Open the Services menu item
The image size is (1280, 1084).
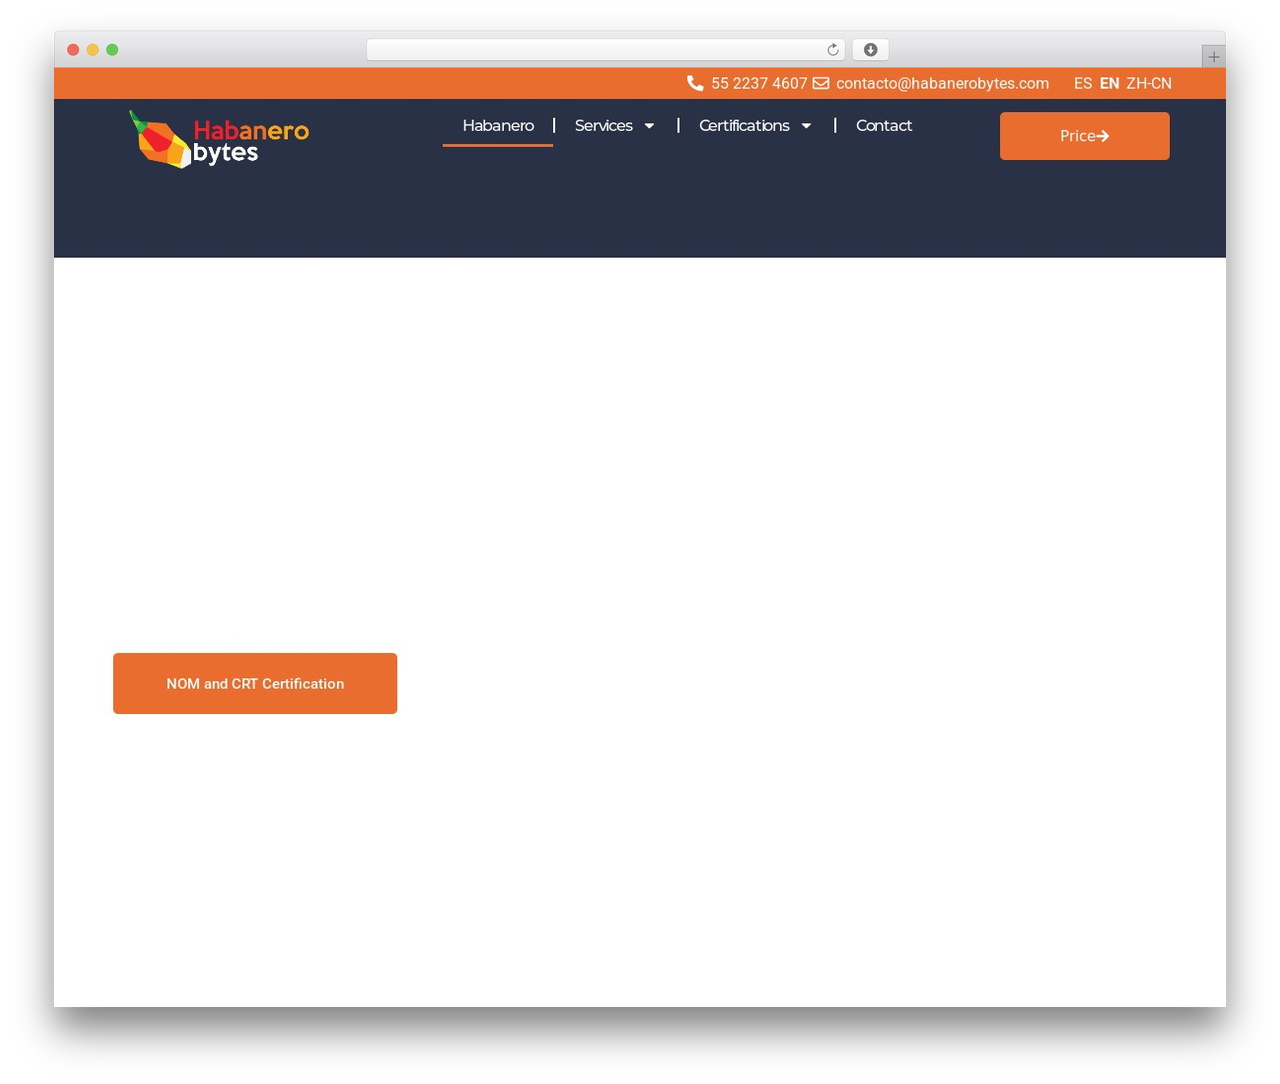point(604,125)
